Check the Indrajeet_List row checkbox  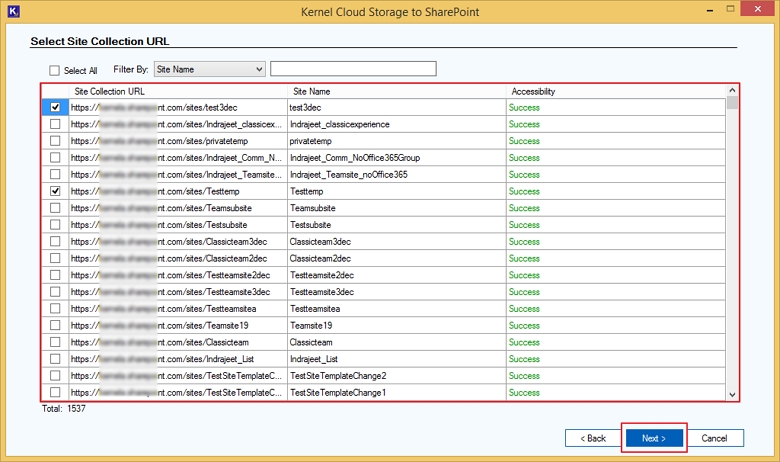tap(55, 359)
